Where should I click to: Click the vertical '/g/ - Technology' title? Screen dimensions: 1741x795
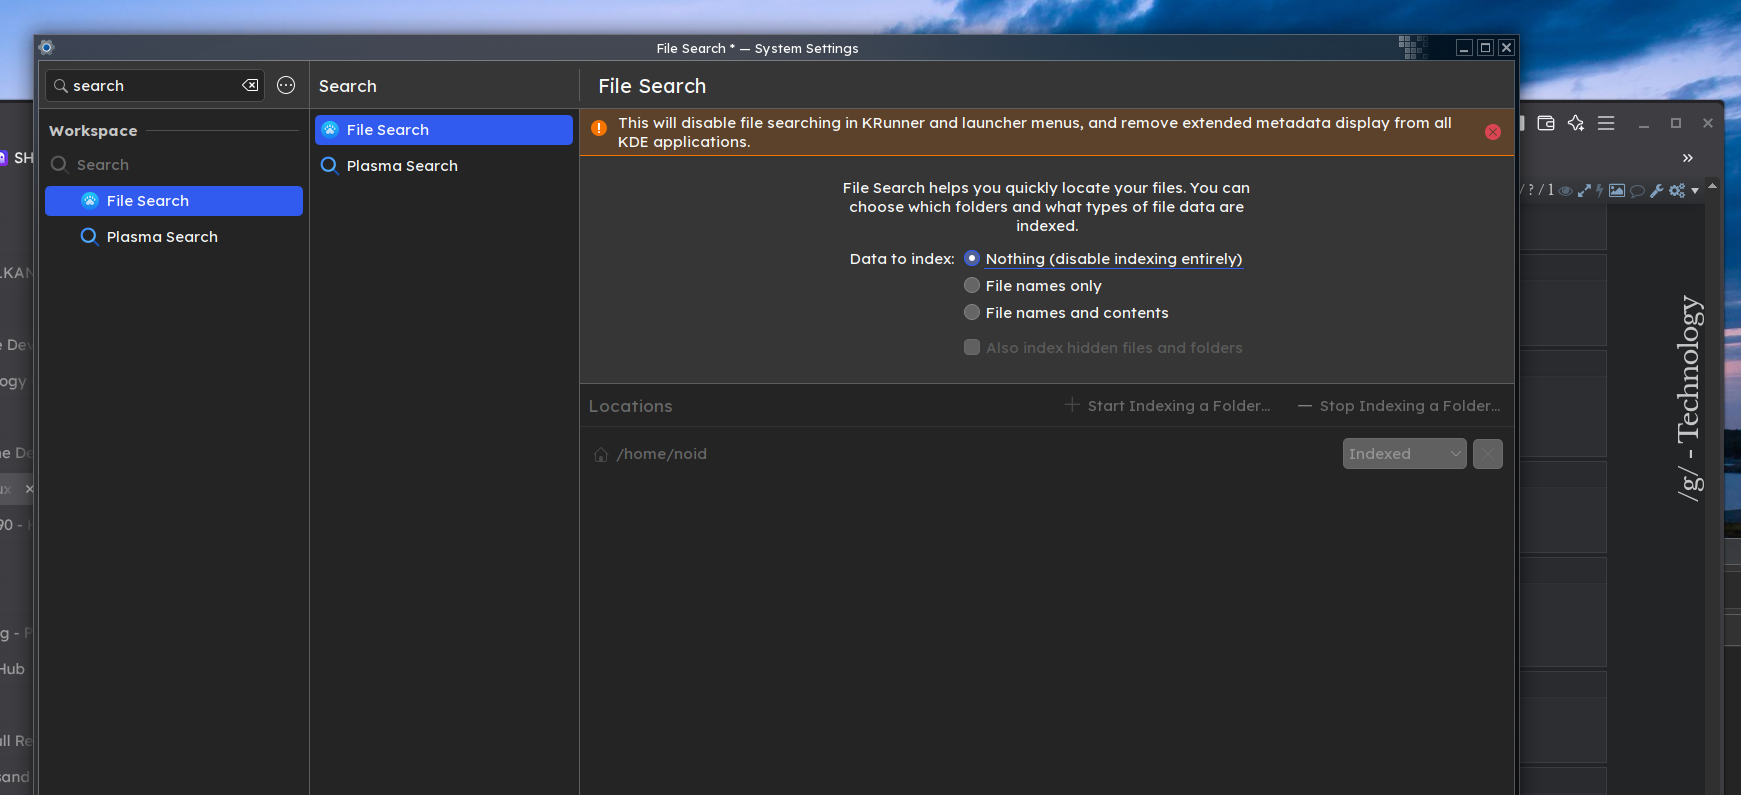(1688, 398)
